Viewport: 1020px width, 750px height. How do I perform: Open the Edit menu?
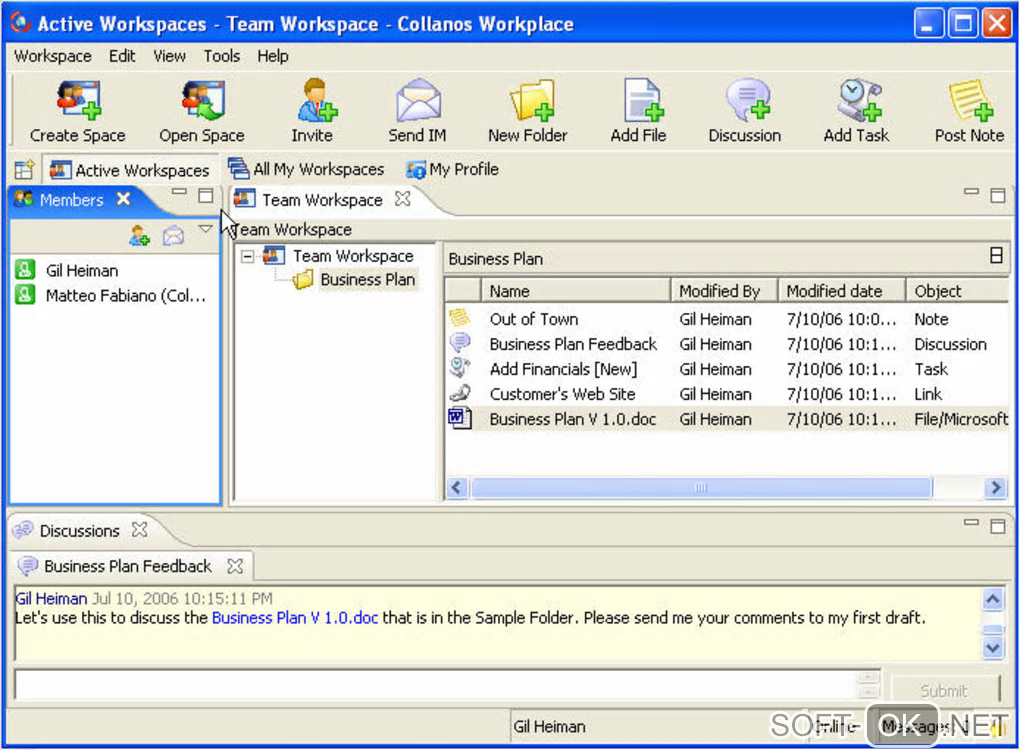tap(122, 56)
